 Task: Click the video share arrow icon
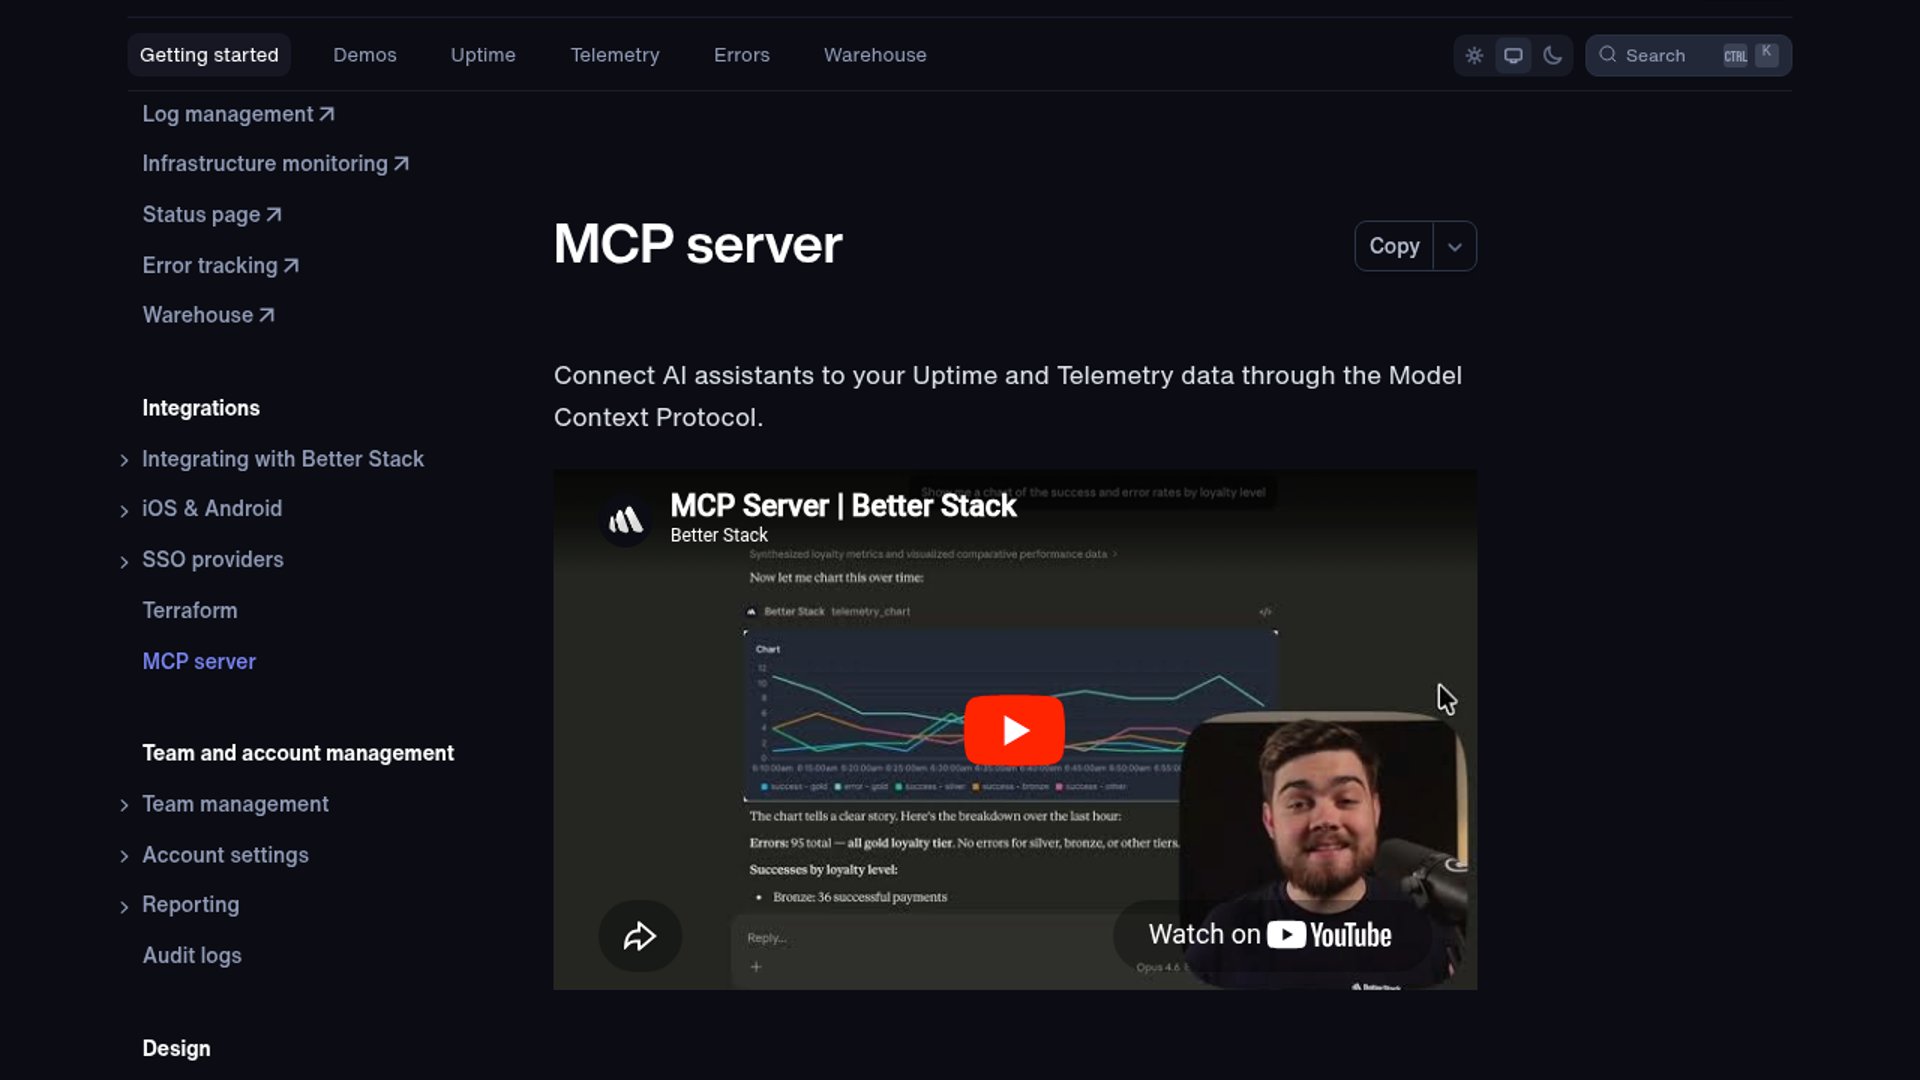click(640, 936)
